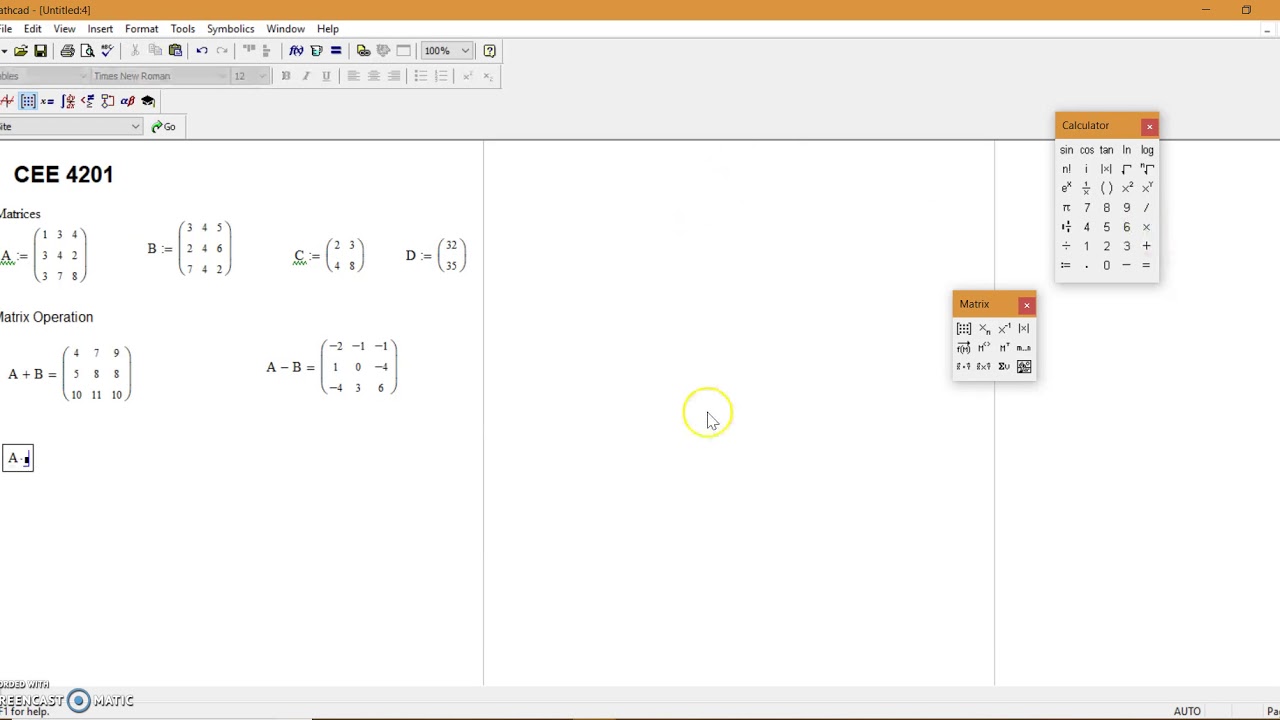Click the A· math region being edited
This screenshot has height=720, width=1280.
(18, 458)
